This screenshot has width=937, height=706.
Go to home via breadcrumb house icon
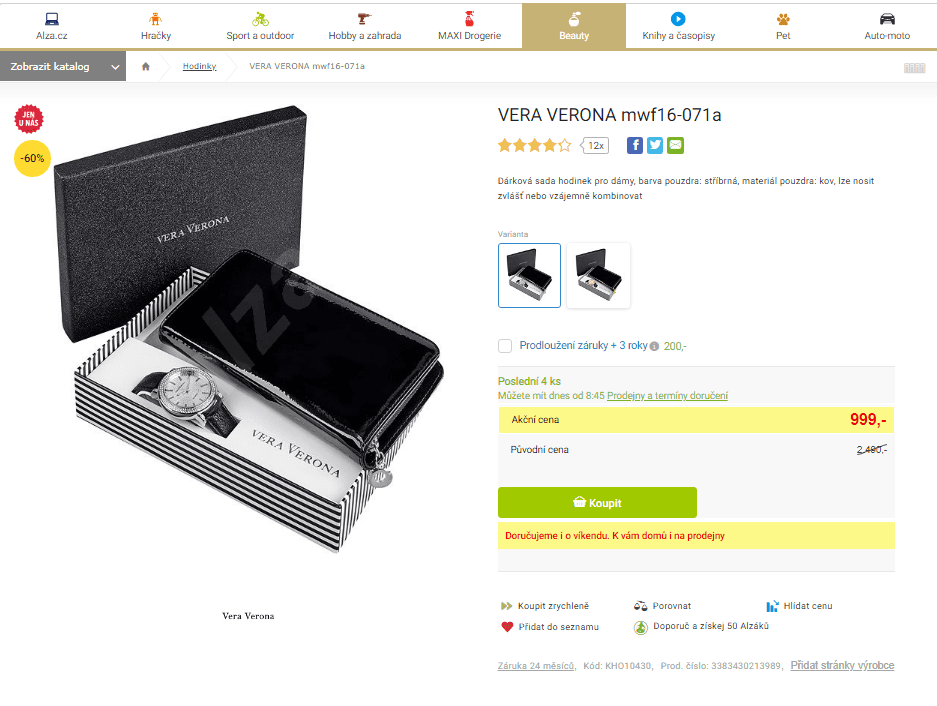pyautogui.click(x=145, y=66)
